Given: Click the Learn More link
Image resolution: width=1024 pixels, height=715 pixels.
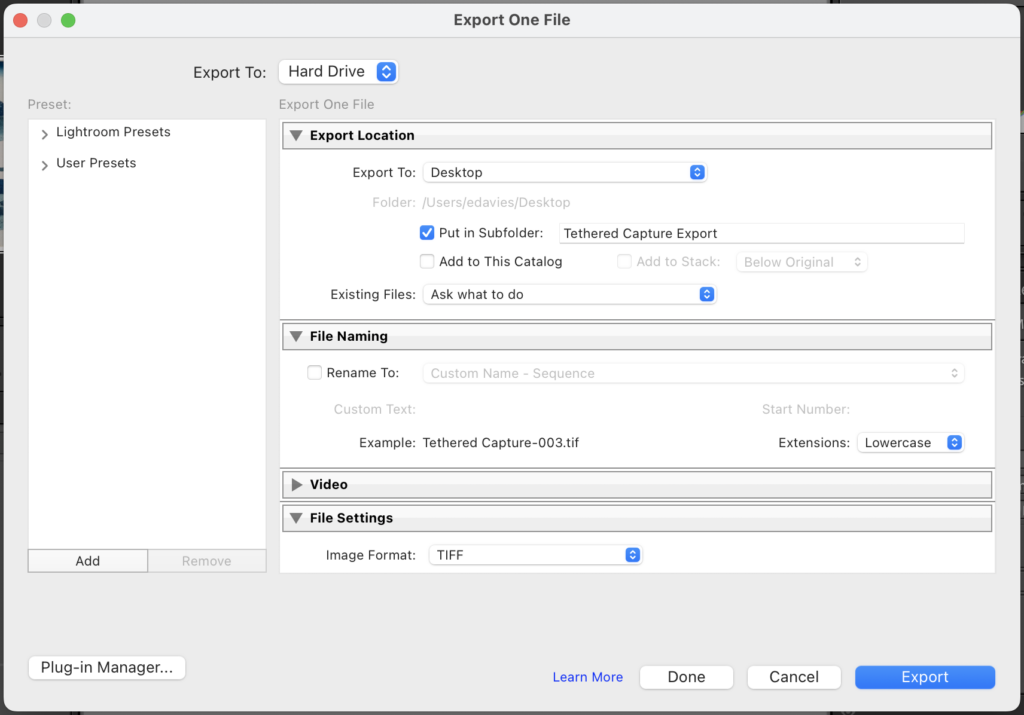Looking at the screenshot, I should (x=587, y=677).
